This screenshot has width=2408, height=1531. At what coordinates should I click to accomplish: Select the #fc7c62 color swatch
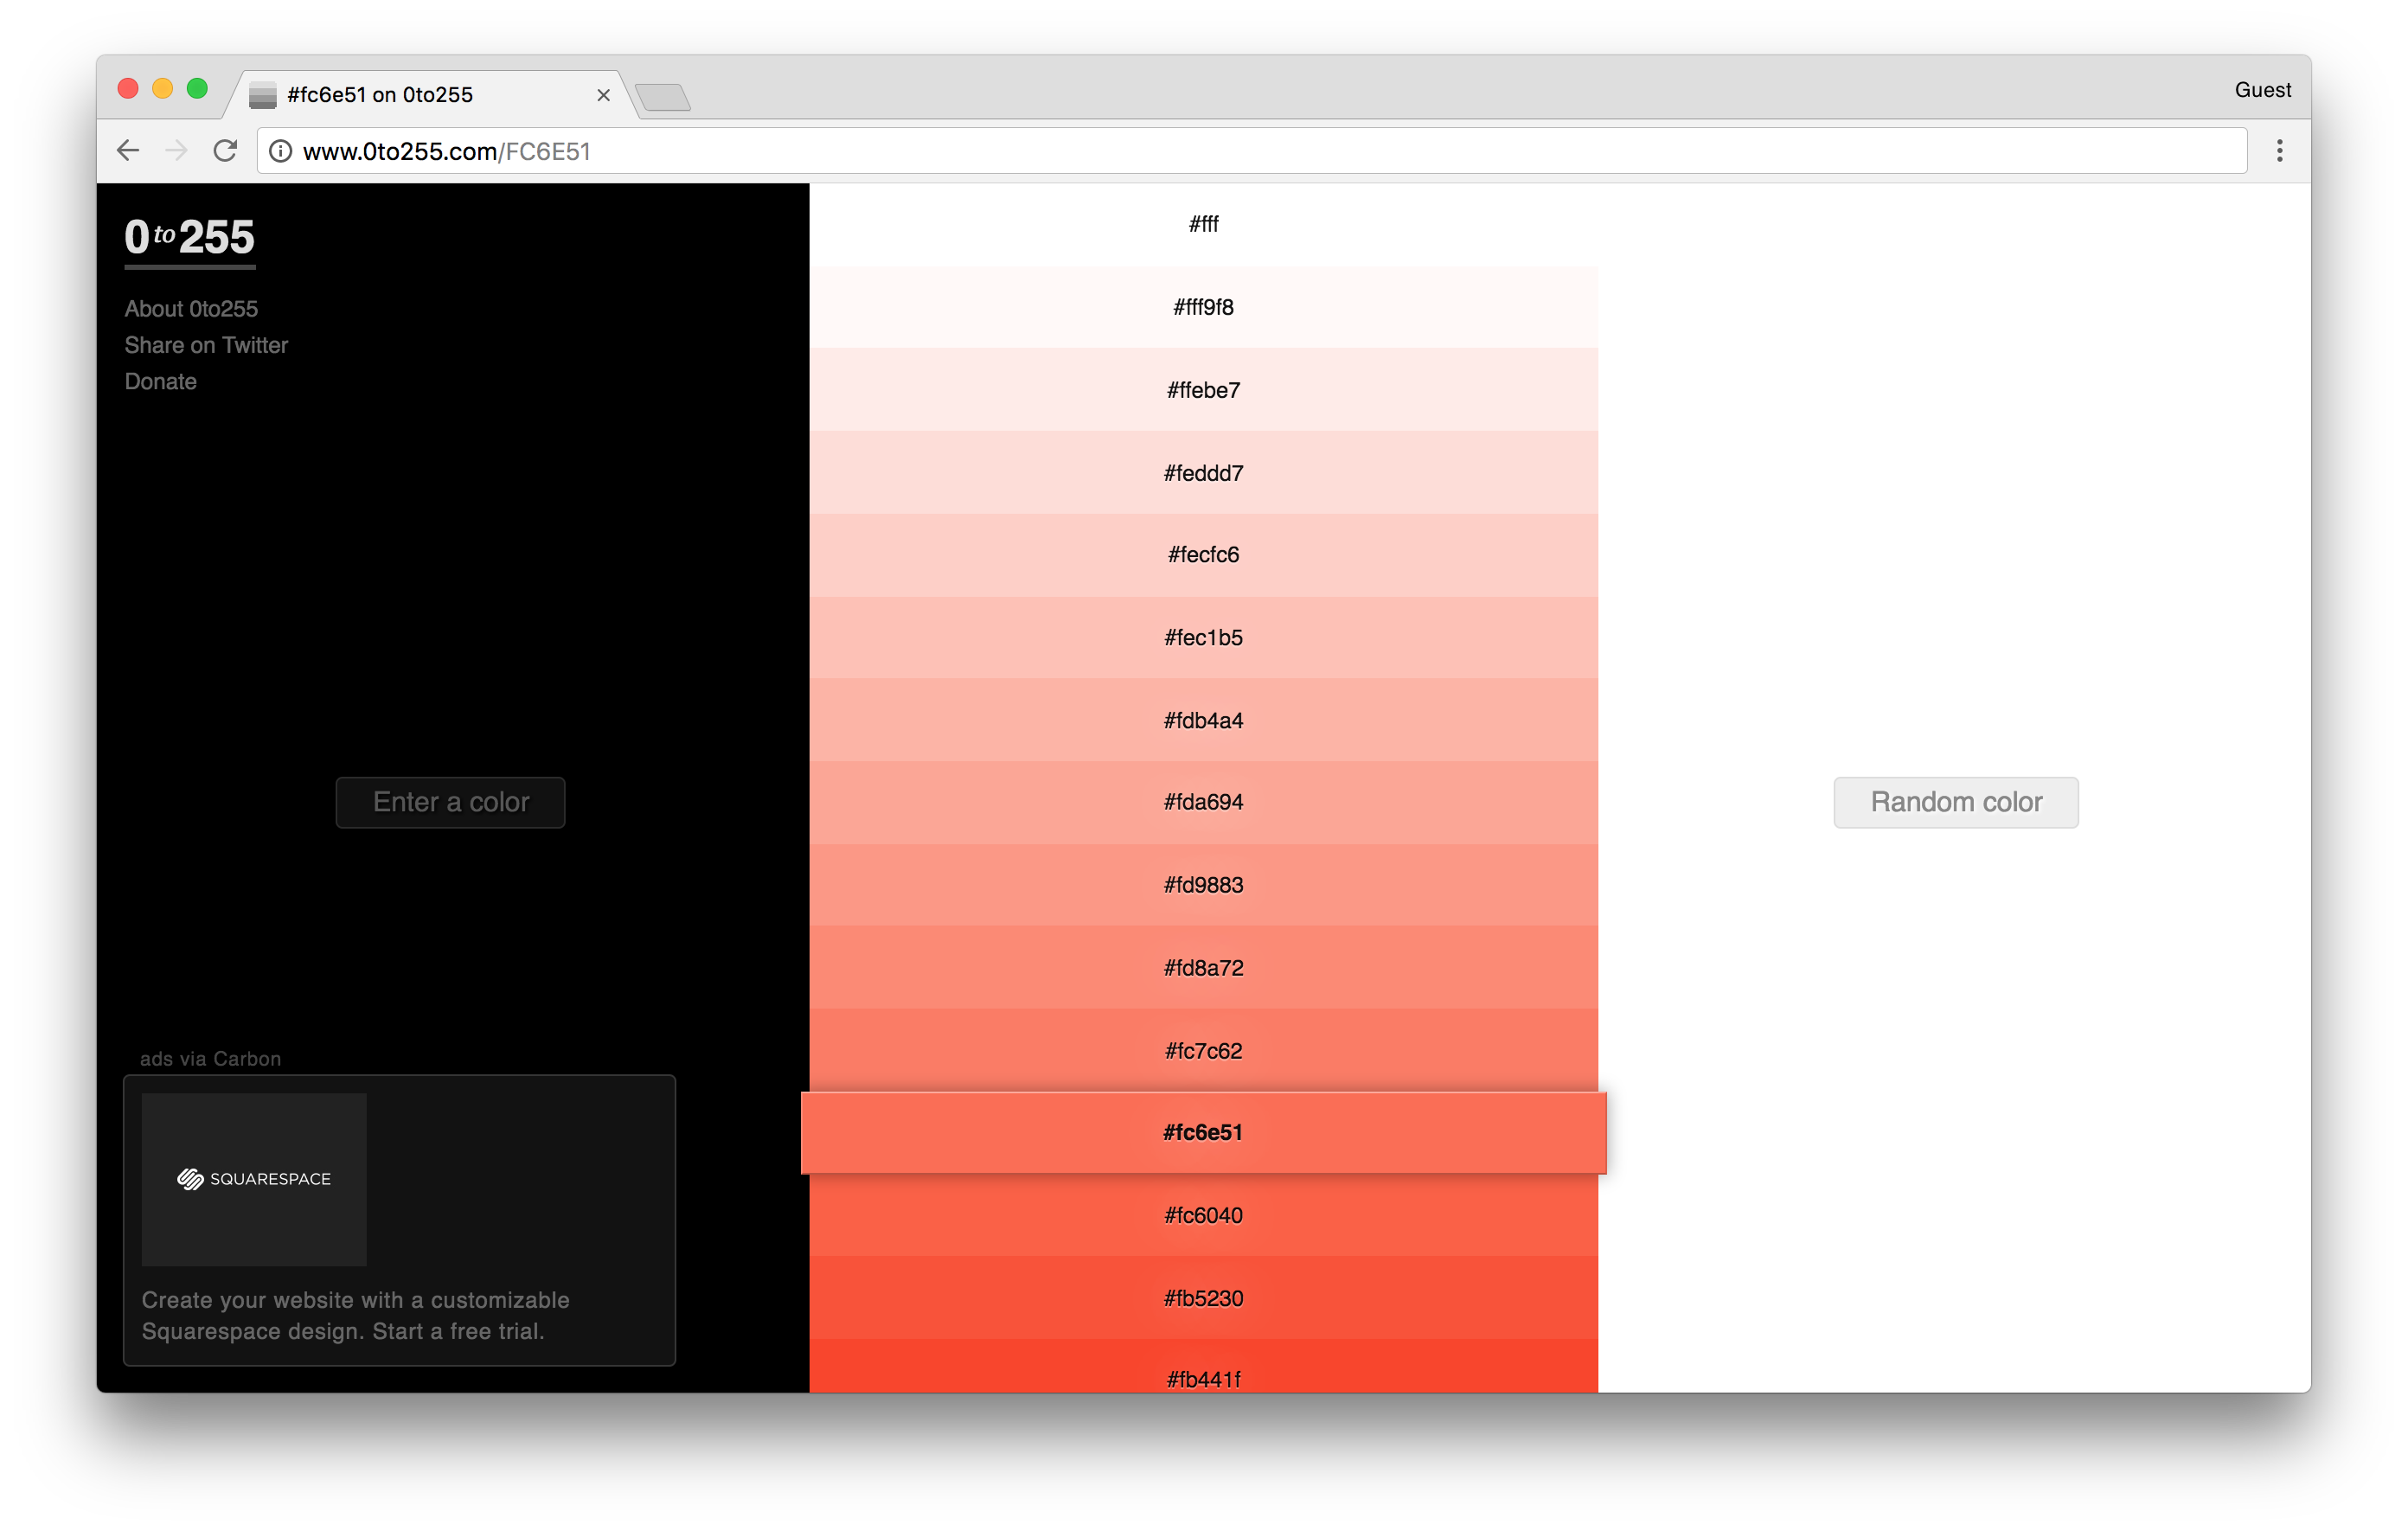(1203, 1050)
